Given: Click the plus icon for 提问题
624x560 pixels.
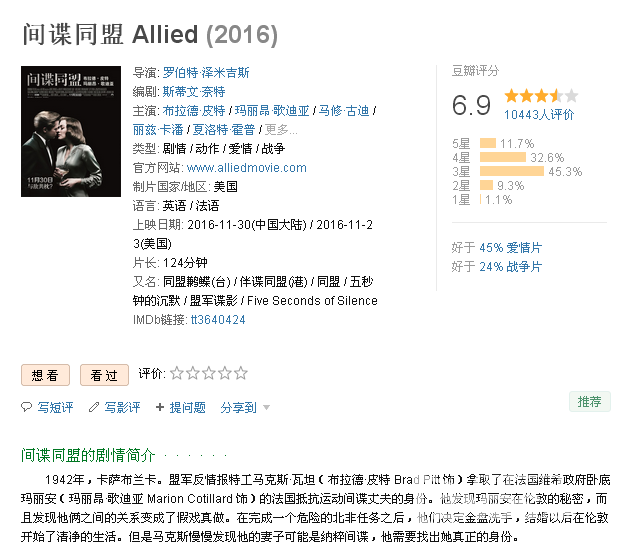Looking at the screenshot, I should [x=160, y=407].
